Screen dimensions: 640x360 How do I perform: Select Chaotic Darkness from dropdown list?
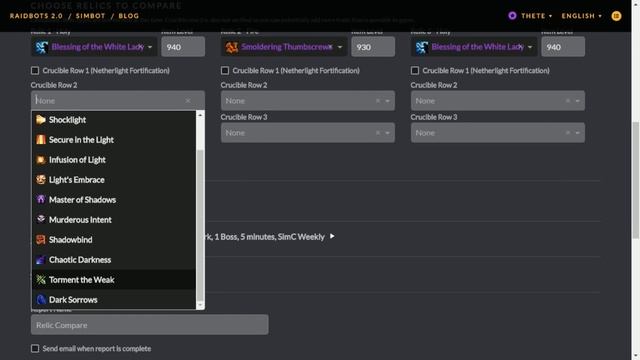pos(114,260)
